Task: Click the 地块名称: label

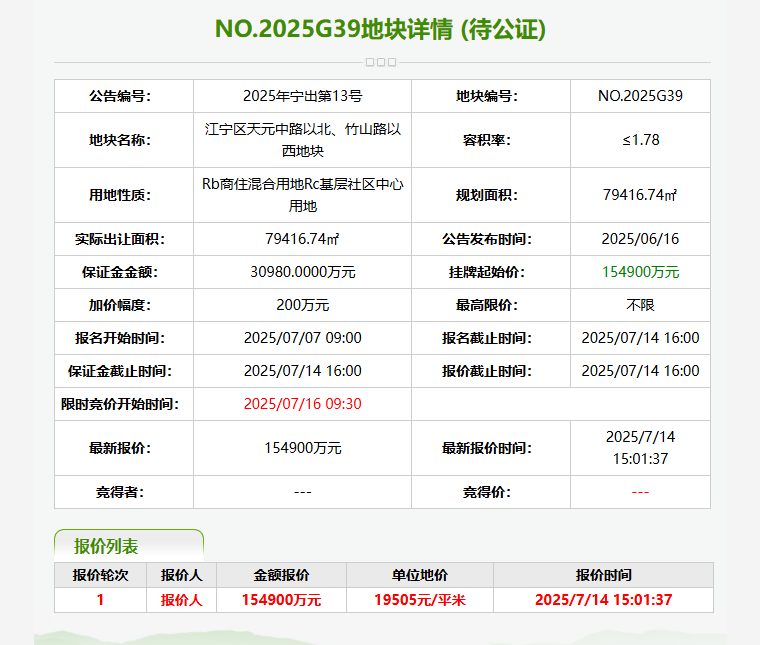Action: coord(120,140)
